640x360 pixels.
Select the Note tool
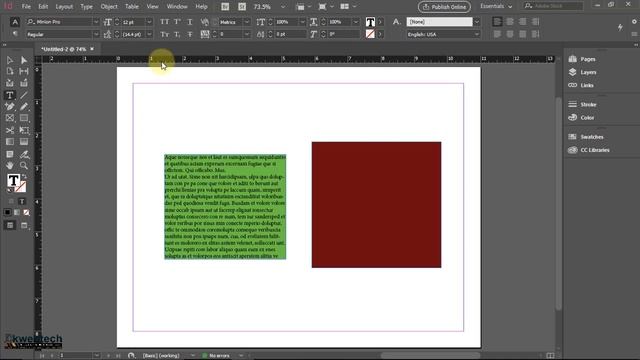10,154
